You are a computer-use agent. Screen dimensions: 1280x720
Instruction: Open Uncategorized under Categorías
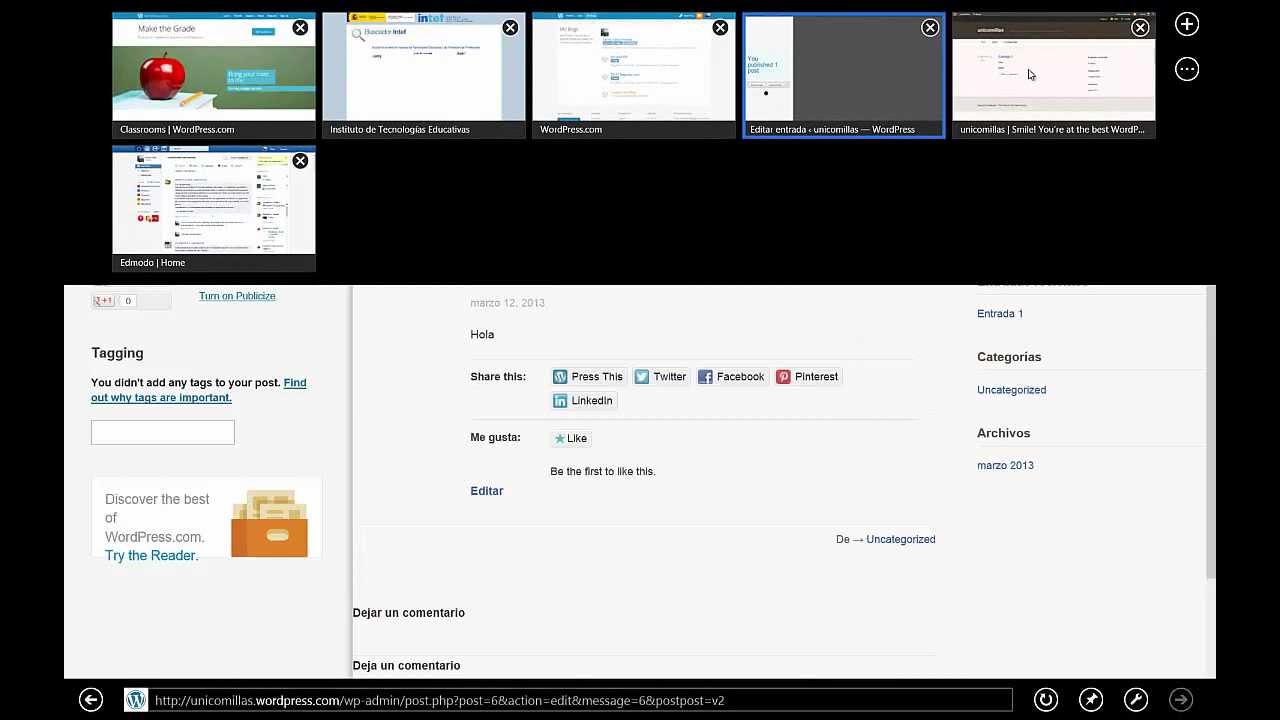point(1012,390)
